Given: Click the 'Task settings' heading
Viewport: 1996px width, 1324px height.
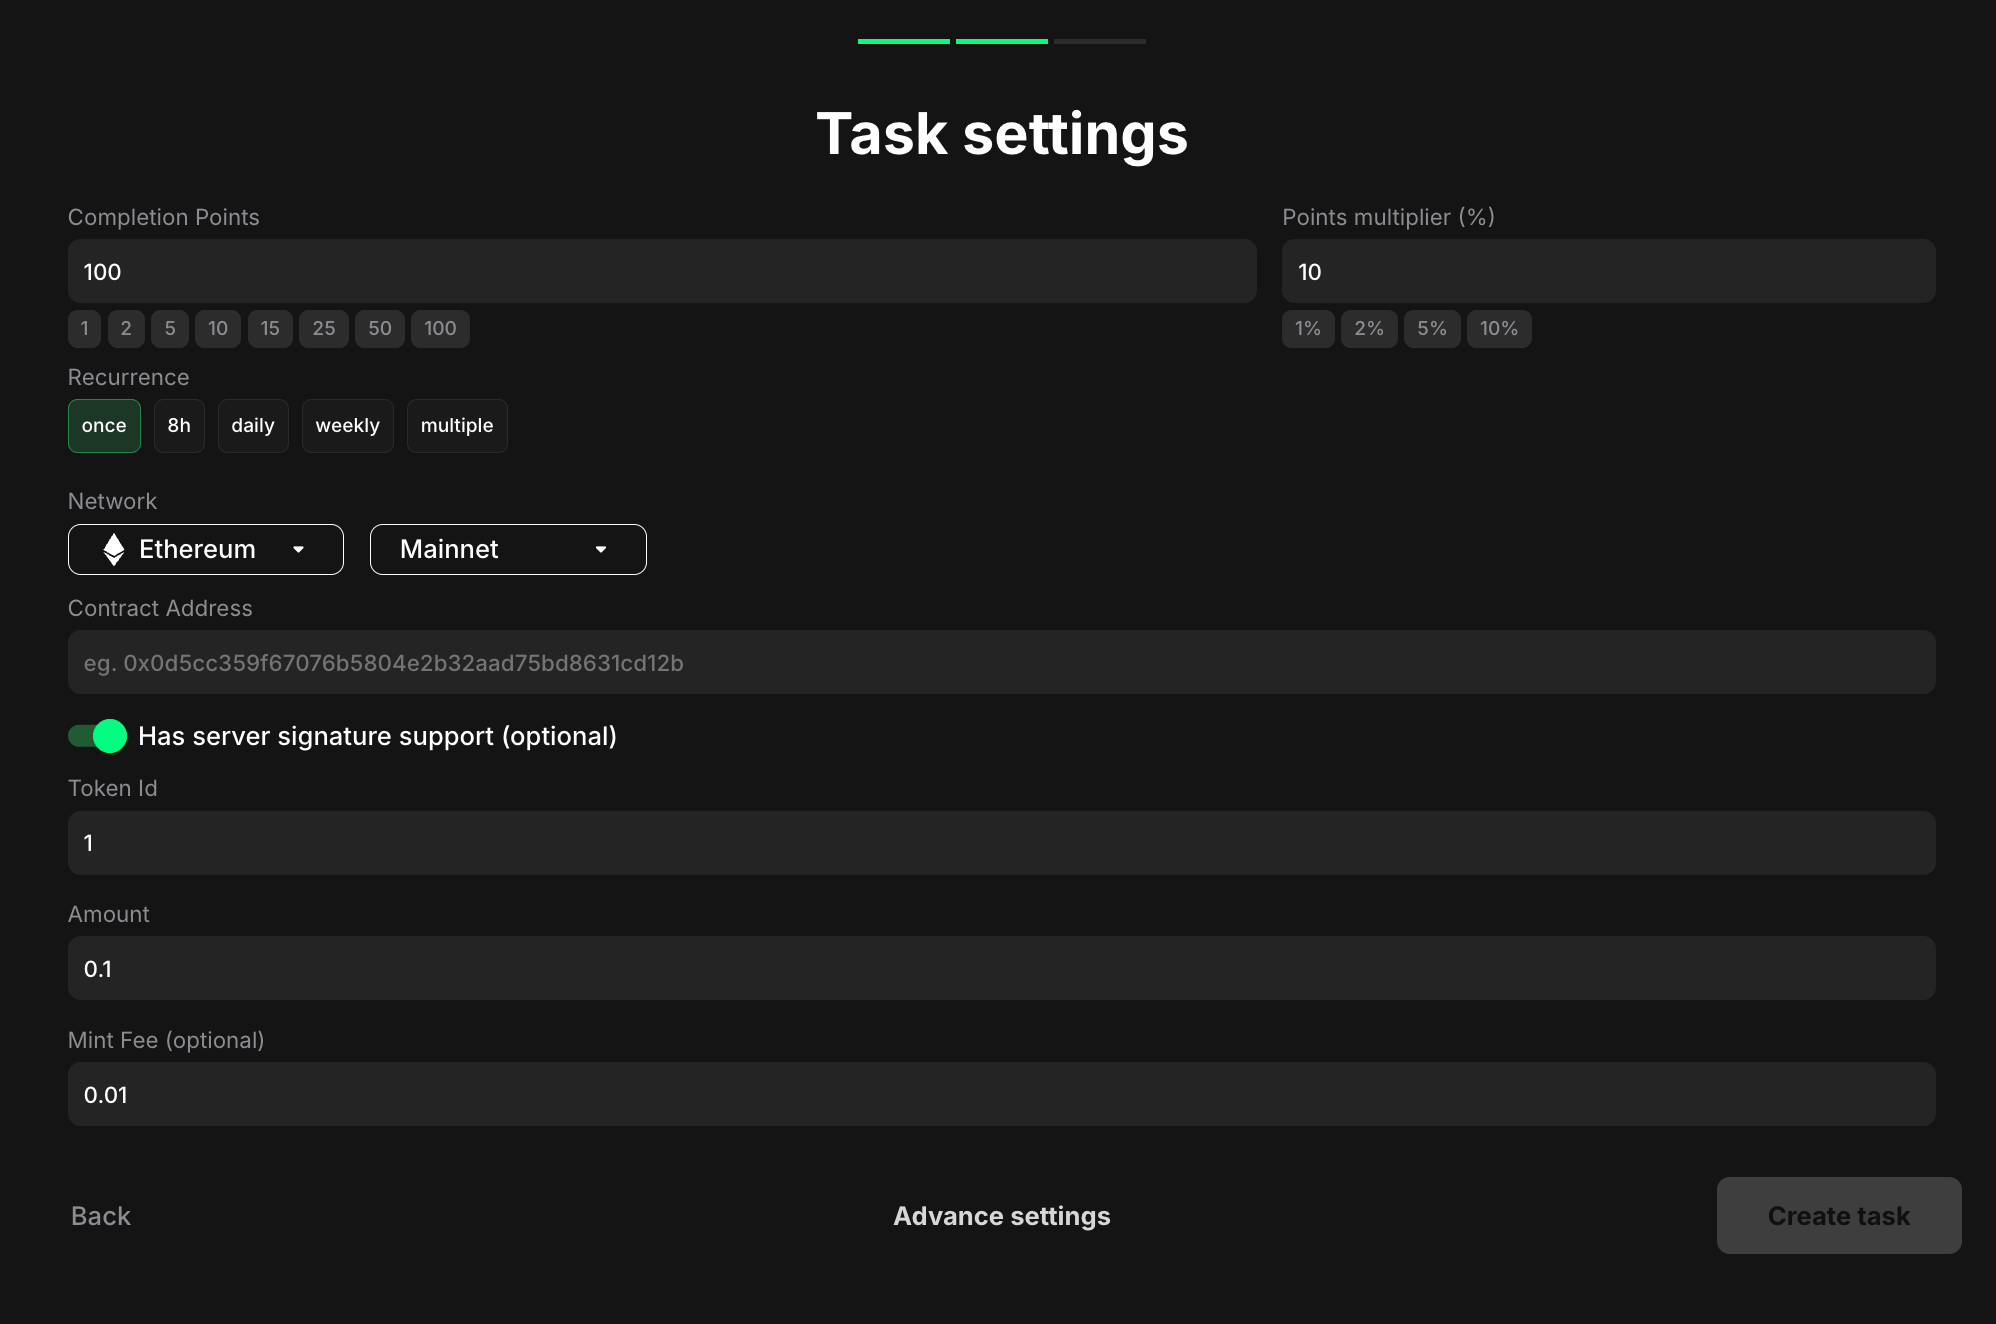Looking at the screenshot, I should coord(1002,134).
